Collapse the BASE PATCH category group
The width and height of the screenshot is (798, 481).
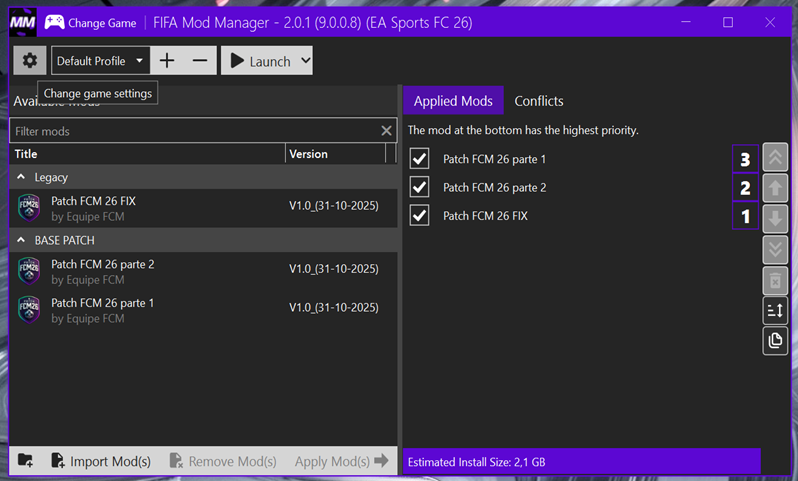point(22,241)
